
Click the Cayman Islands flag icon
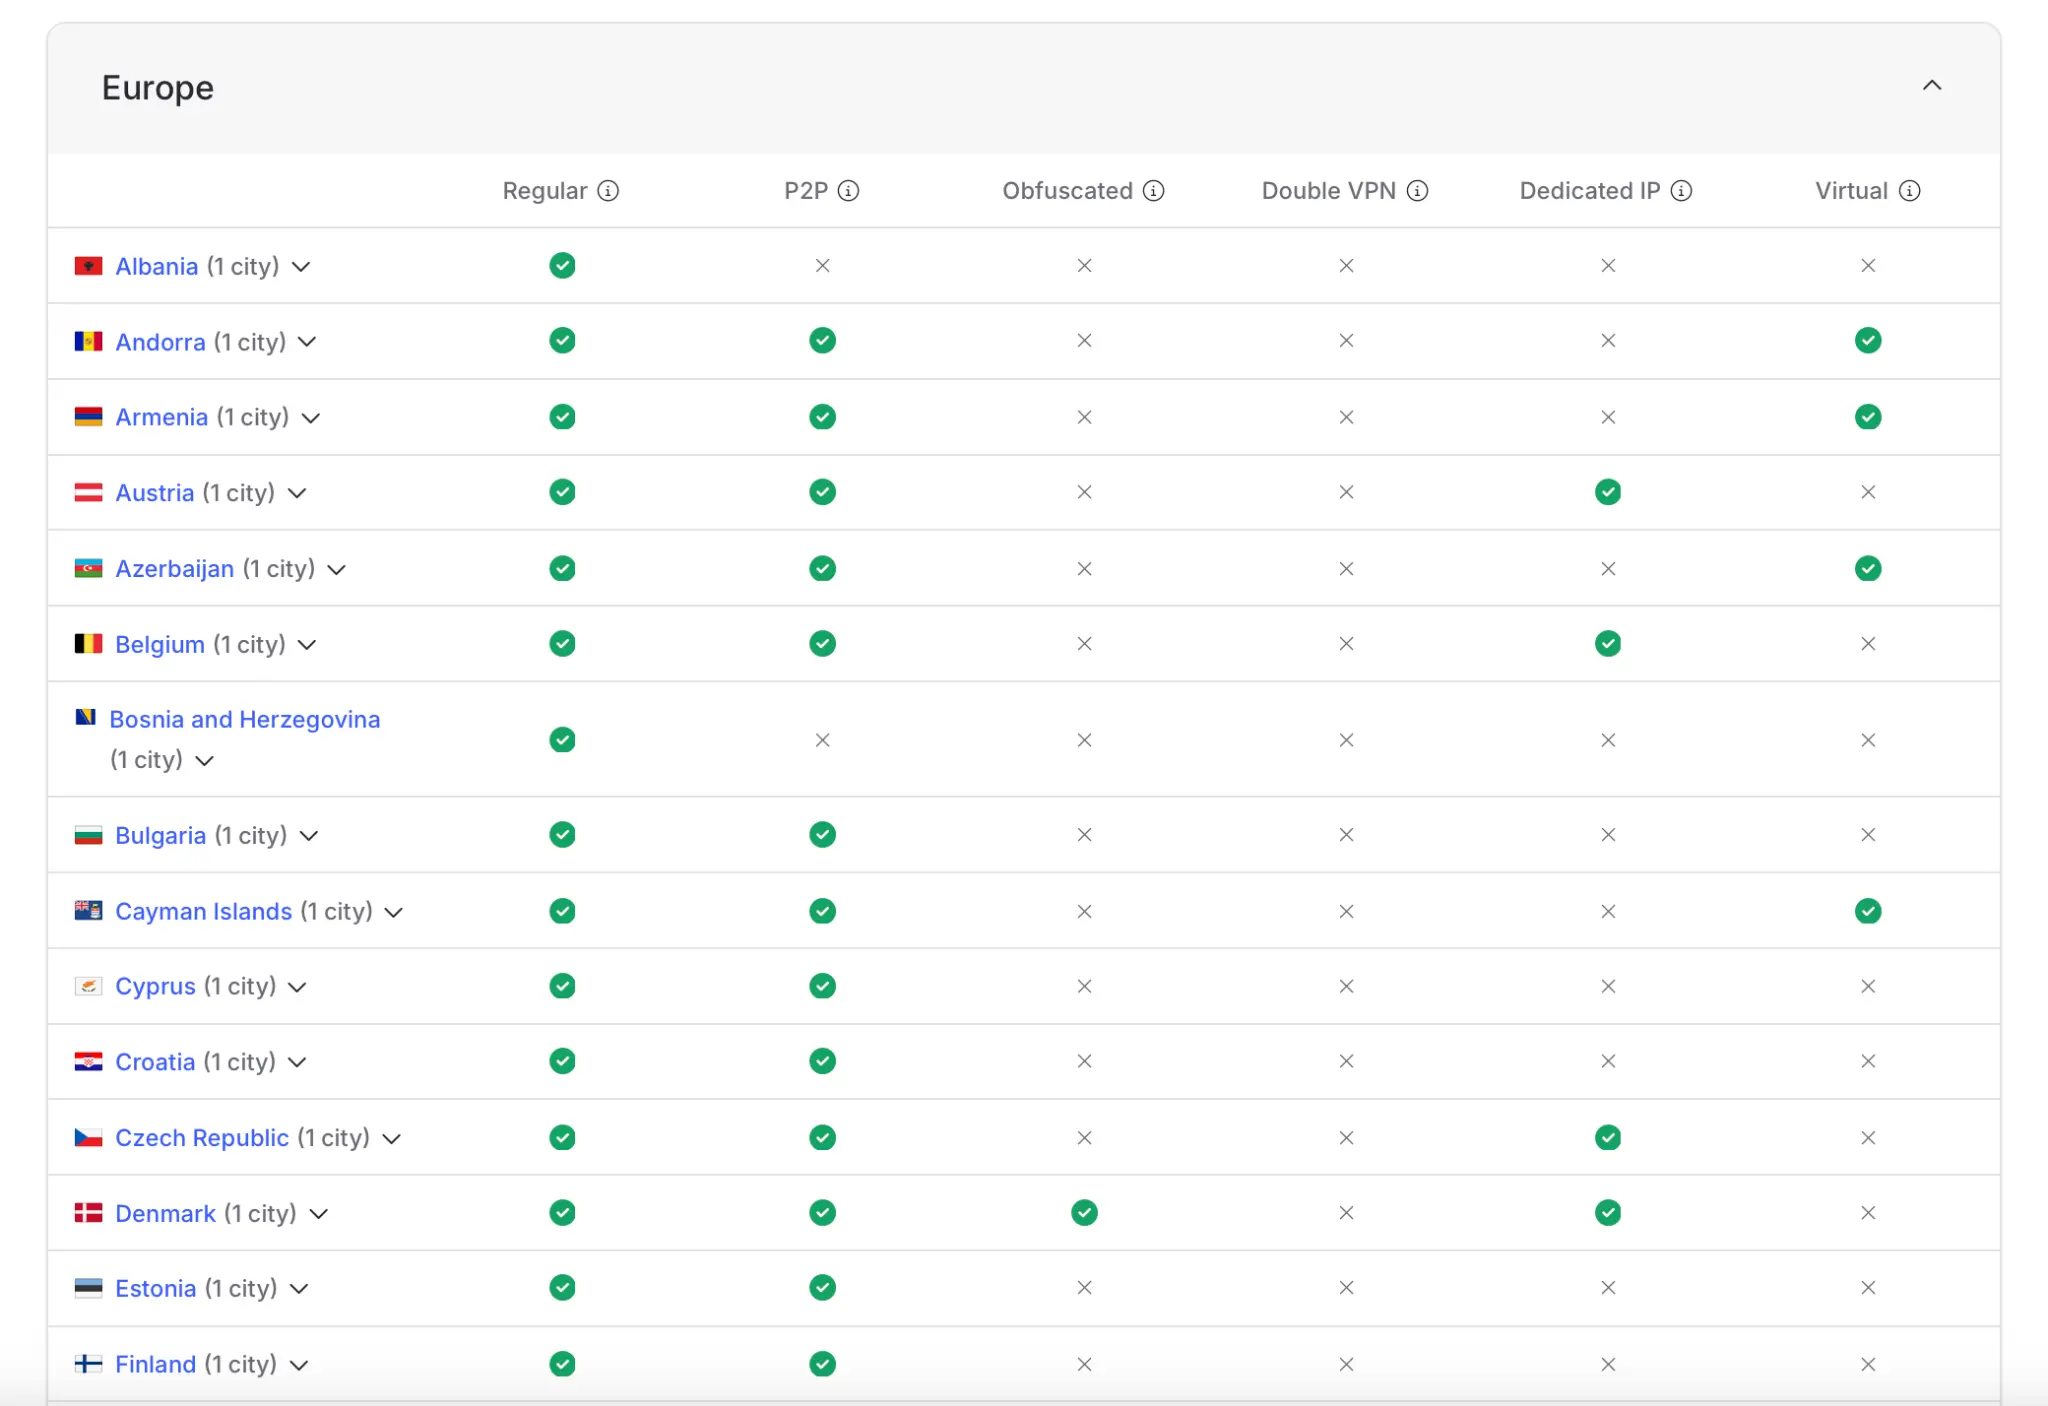[x=89, y=911]
